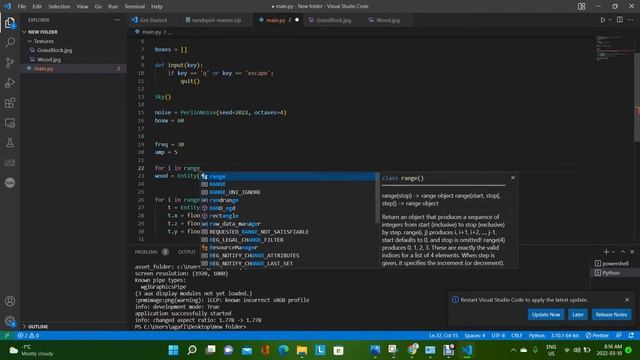Click the Release Notes button
The image size is (640, 360).
click(x=611, y=314)
